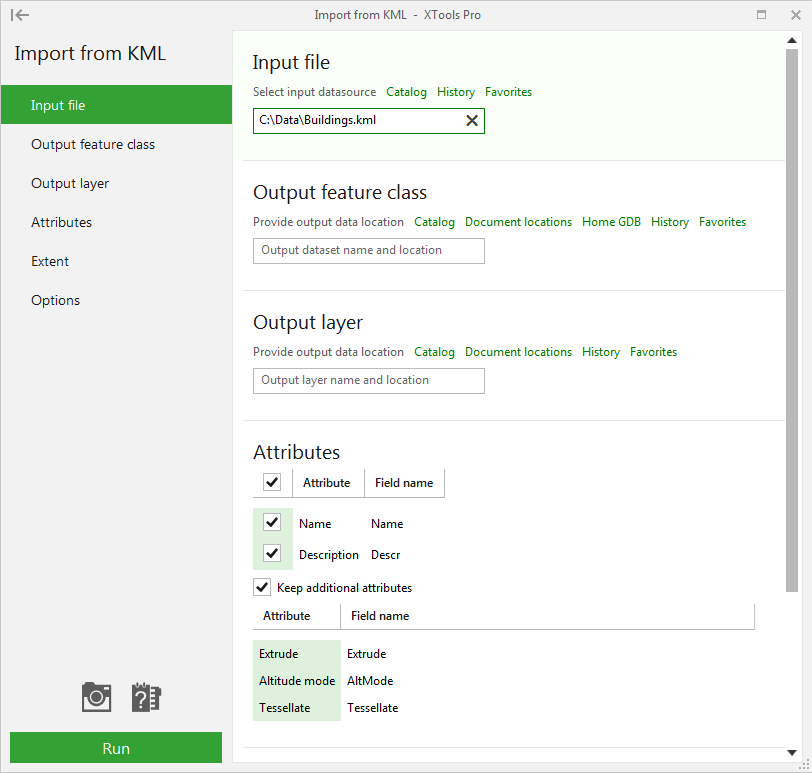This screenshot has height=773, width=812.
Task: Open the Options section
Action: (x=55, y=300)
